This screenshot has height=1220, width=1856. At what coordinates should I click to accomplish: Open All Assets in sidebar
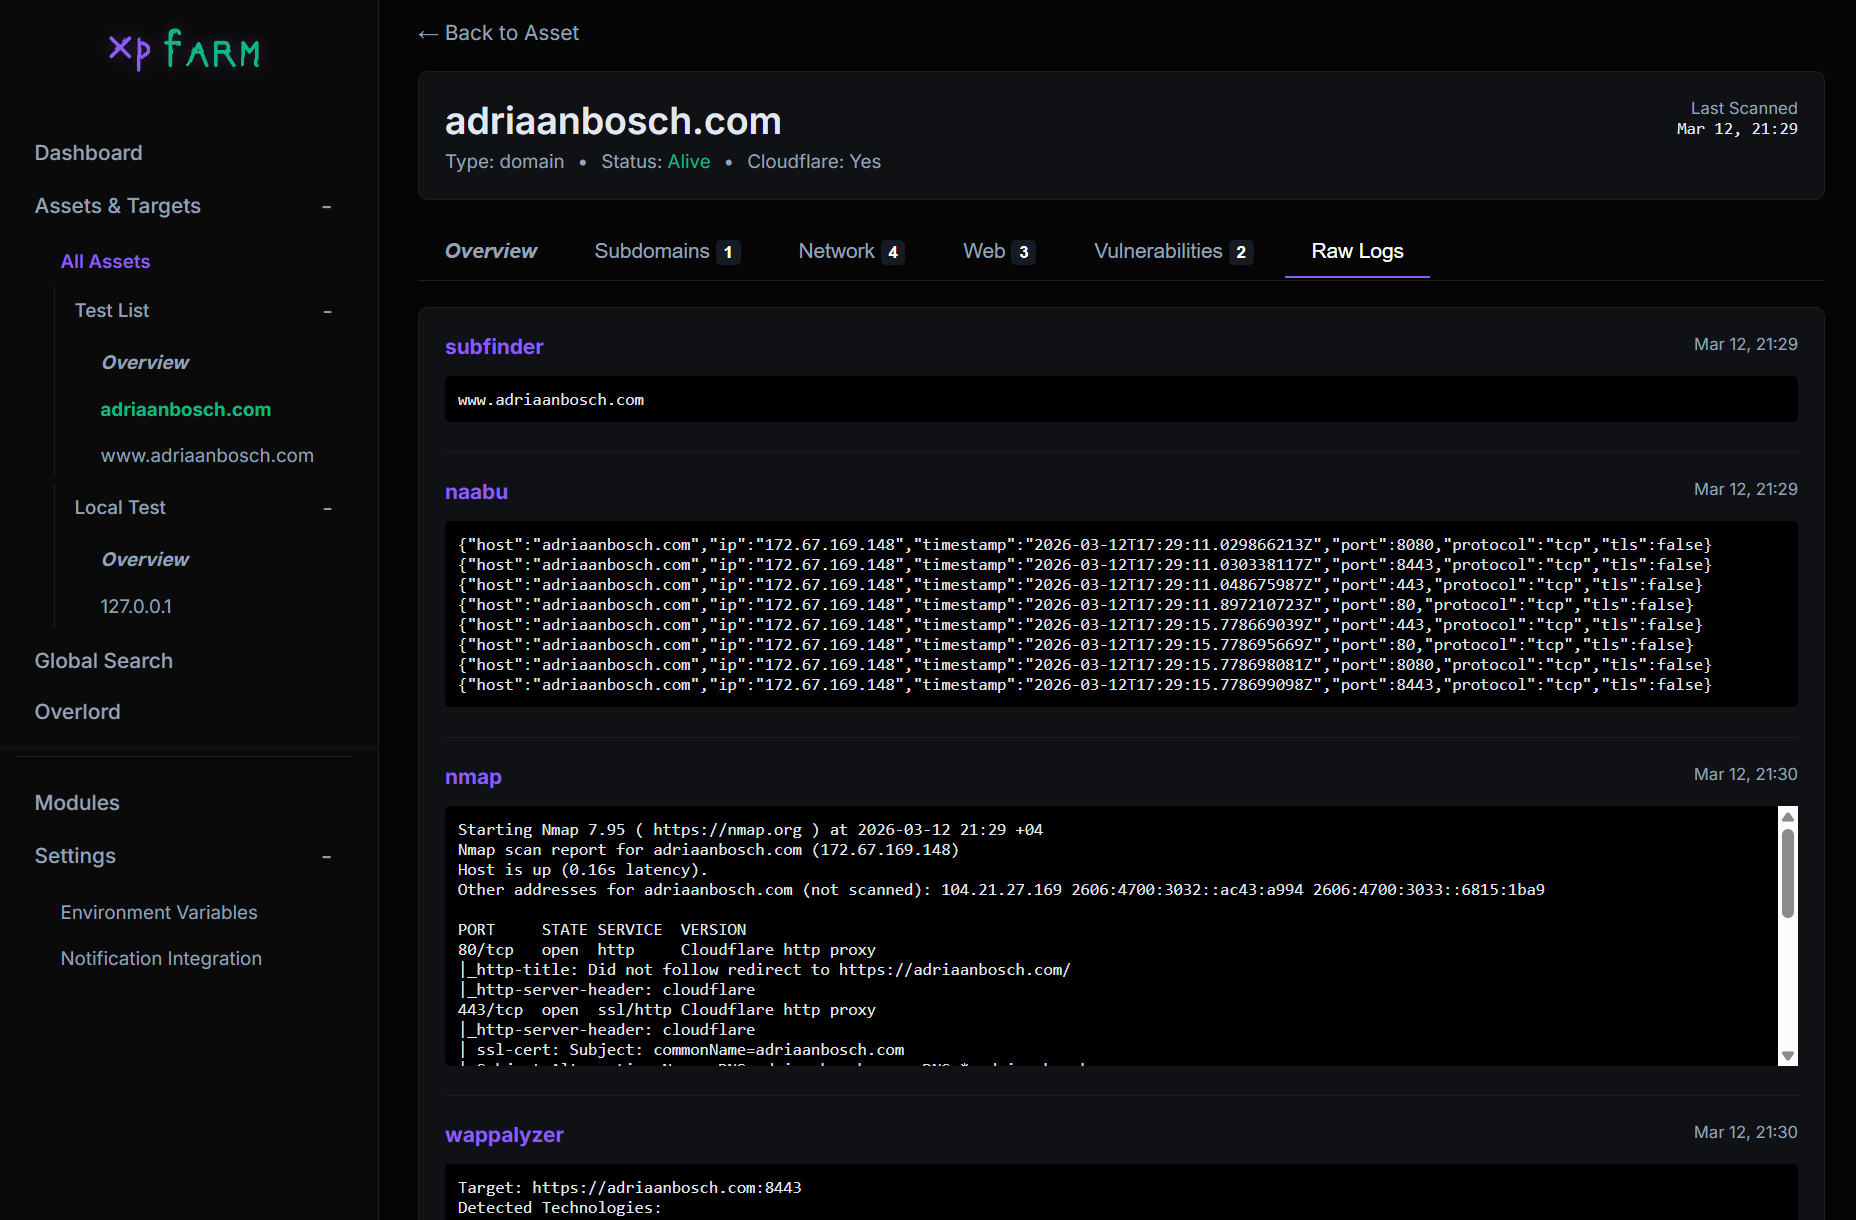(105, 262)
